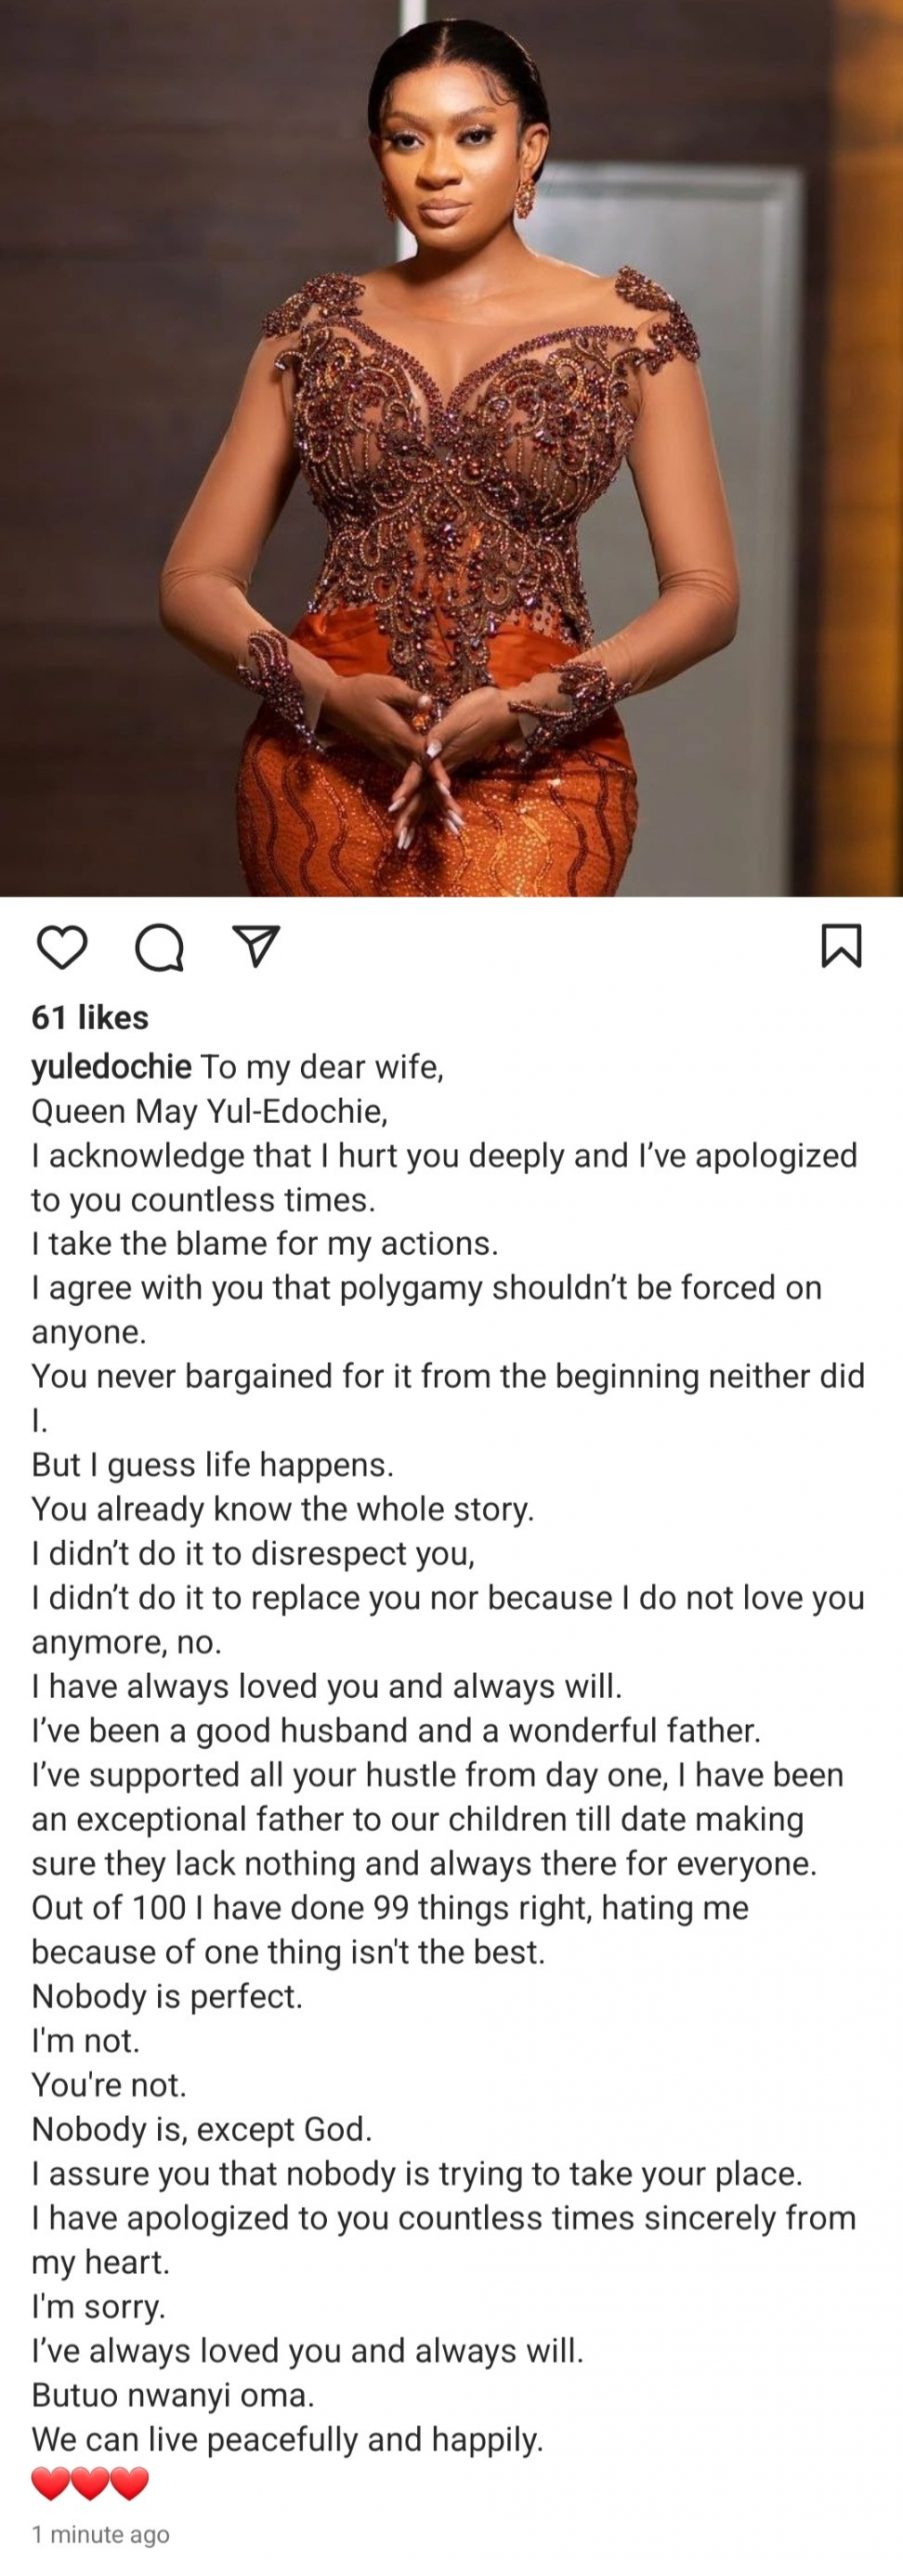Open the yuledochie profile username

tap(111, 1067)
